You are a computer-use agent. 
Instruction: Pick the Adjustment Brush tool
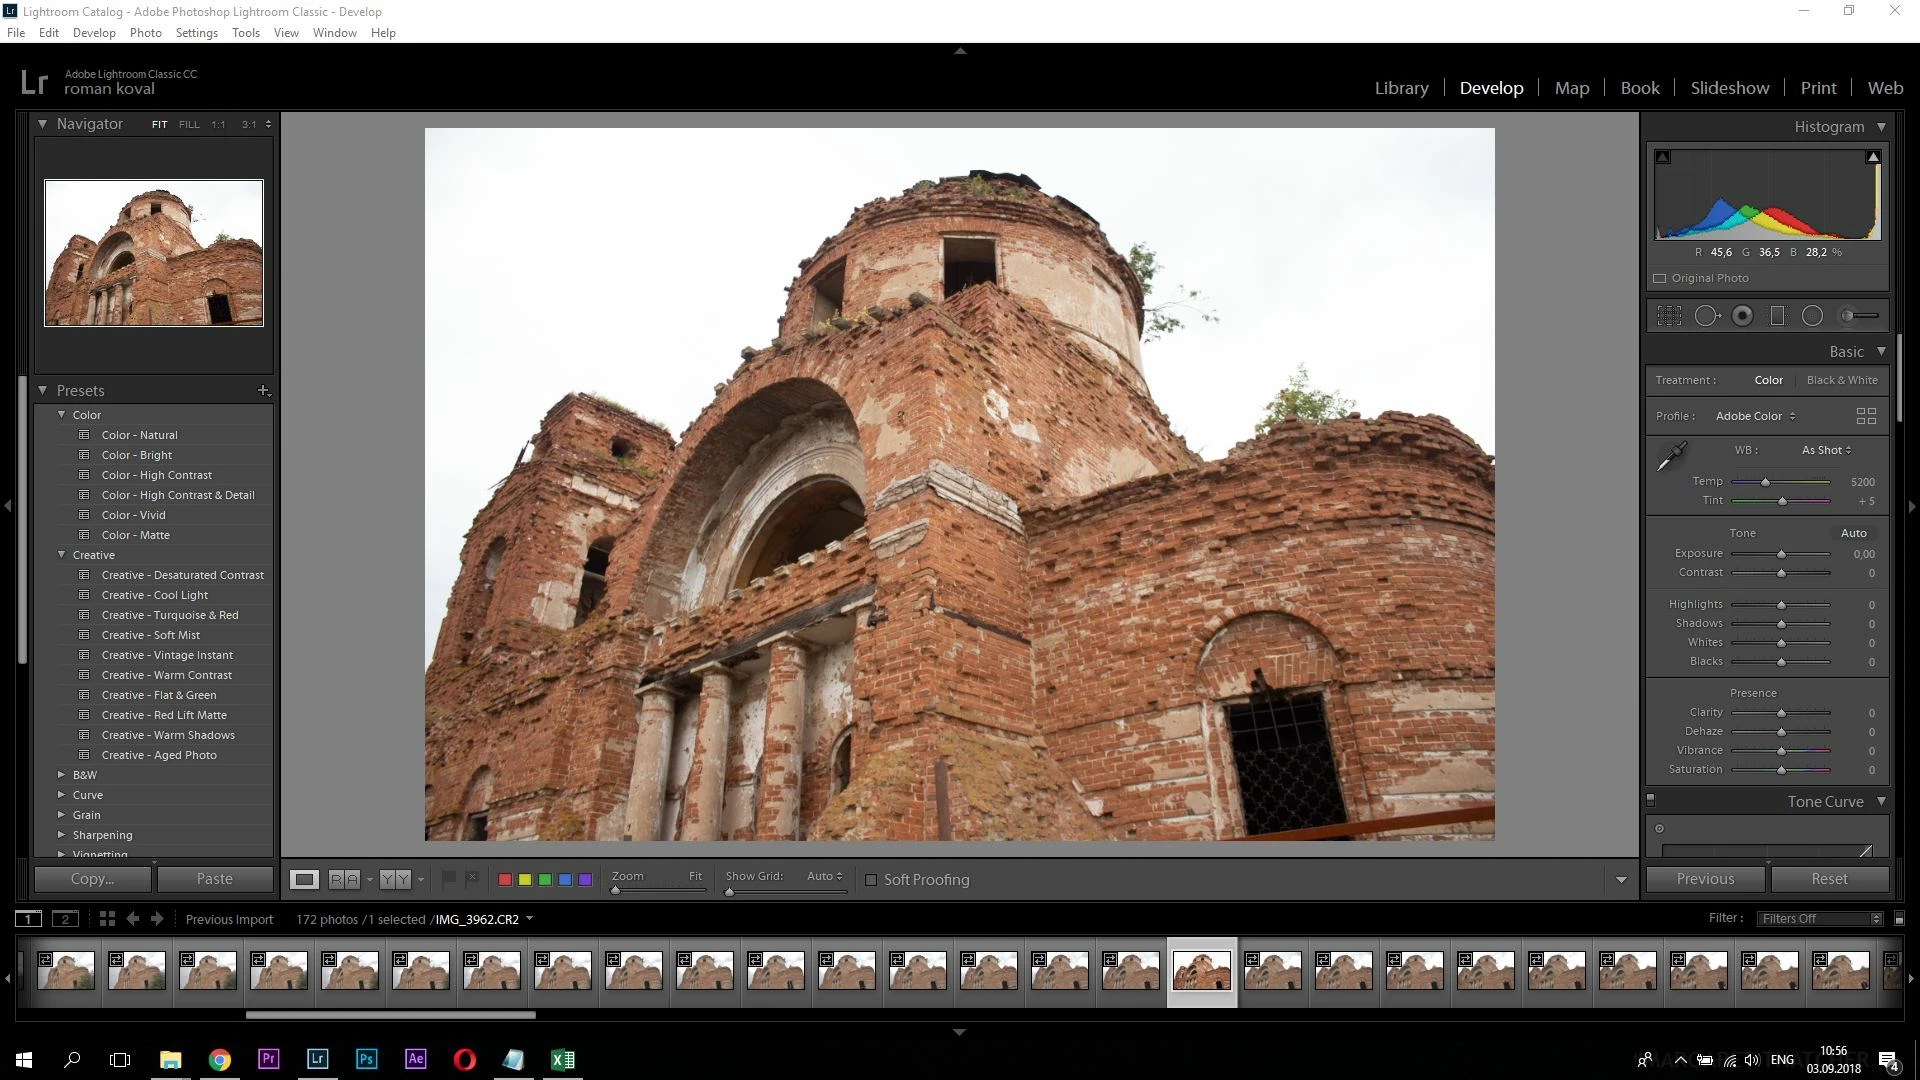click(x=1858, y=316)
